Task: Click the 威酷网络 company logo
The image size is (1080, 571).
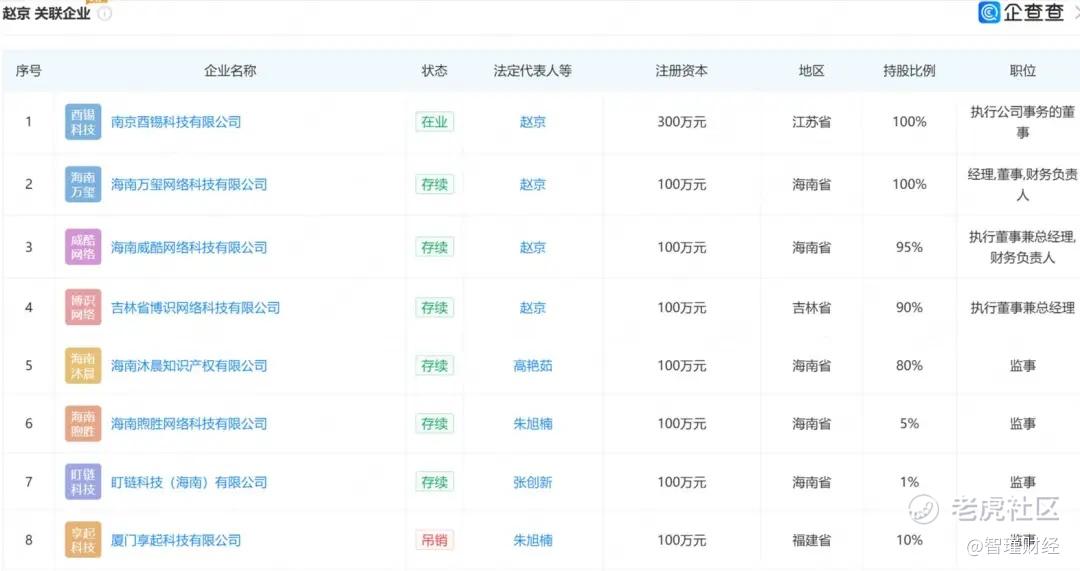Action: click(83, 247)
